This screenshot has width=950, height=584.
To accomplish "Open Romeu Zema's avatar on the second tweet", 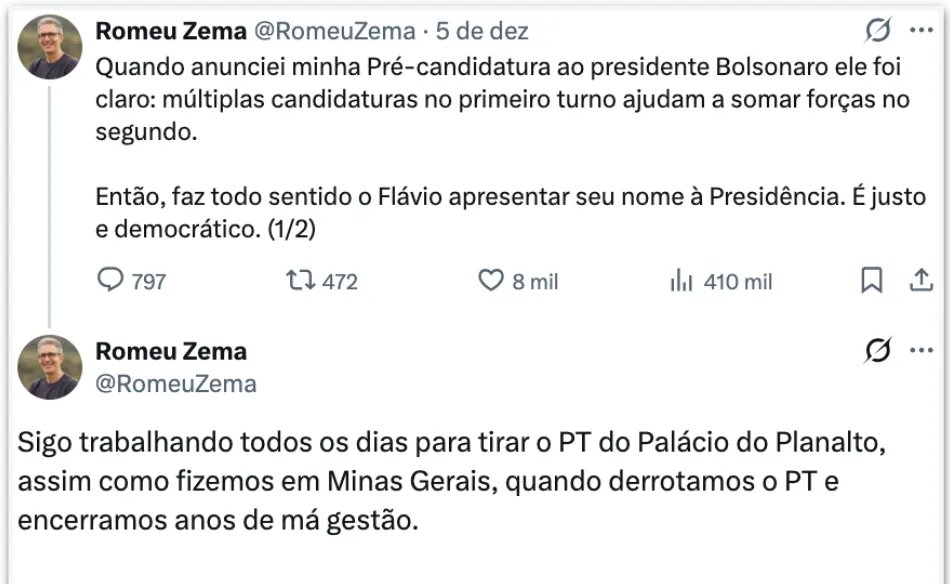I will click(50, 367).
